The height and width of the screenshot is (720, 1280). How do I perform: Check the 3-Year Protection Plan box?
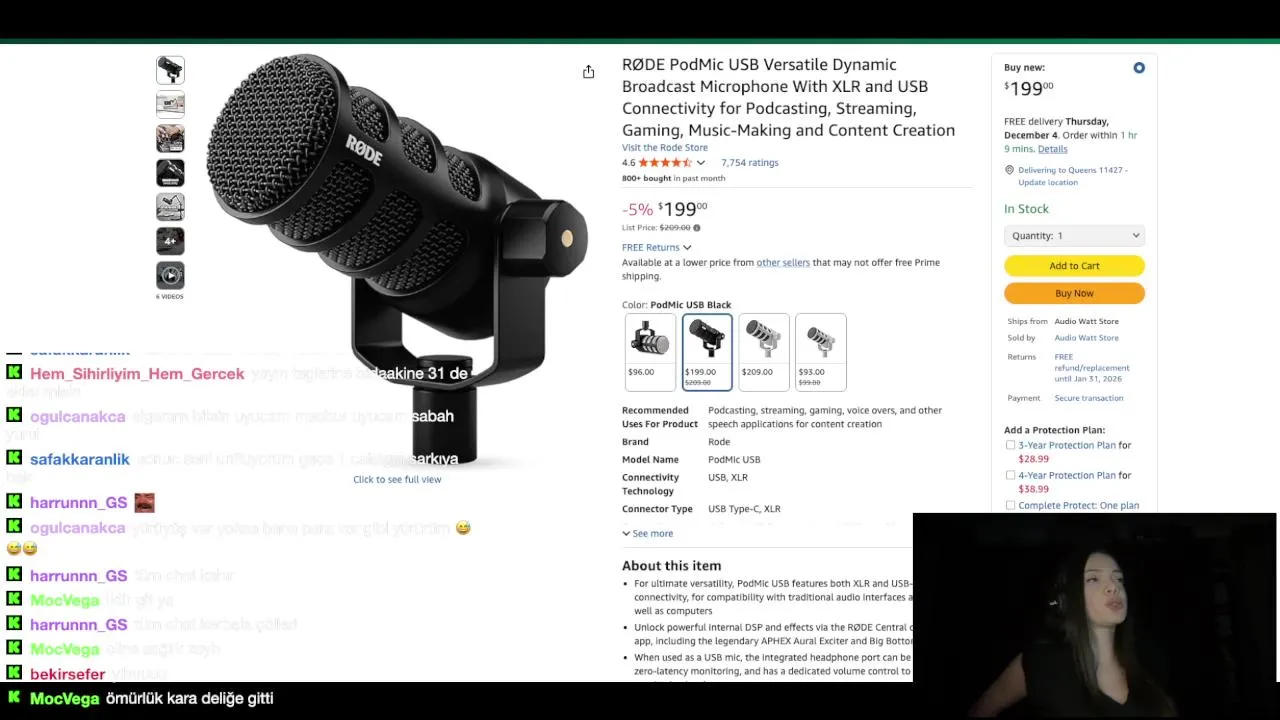[1010, 445]
